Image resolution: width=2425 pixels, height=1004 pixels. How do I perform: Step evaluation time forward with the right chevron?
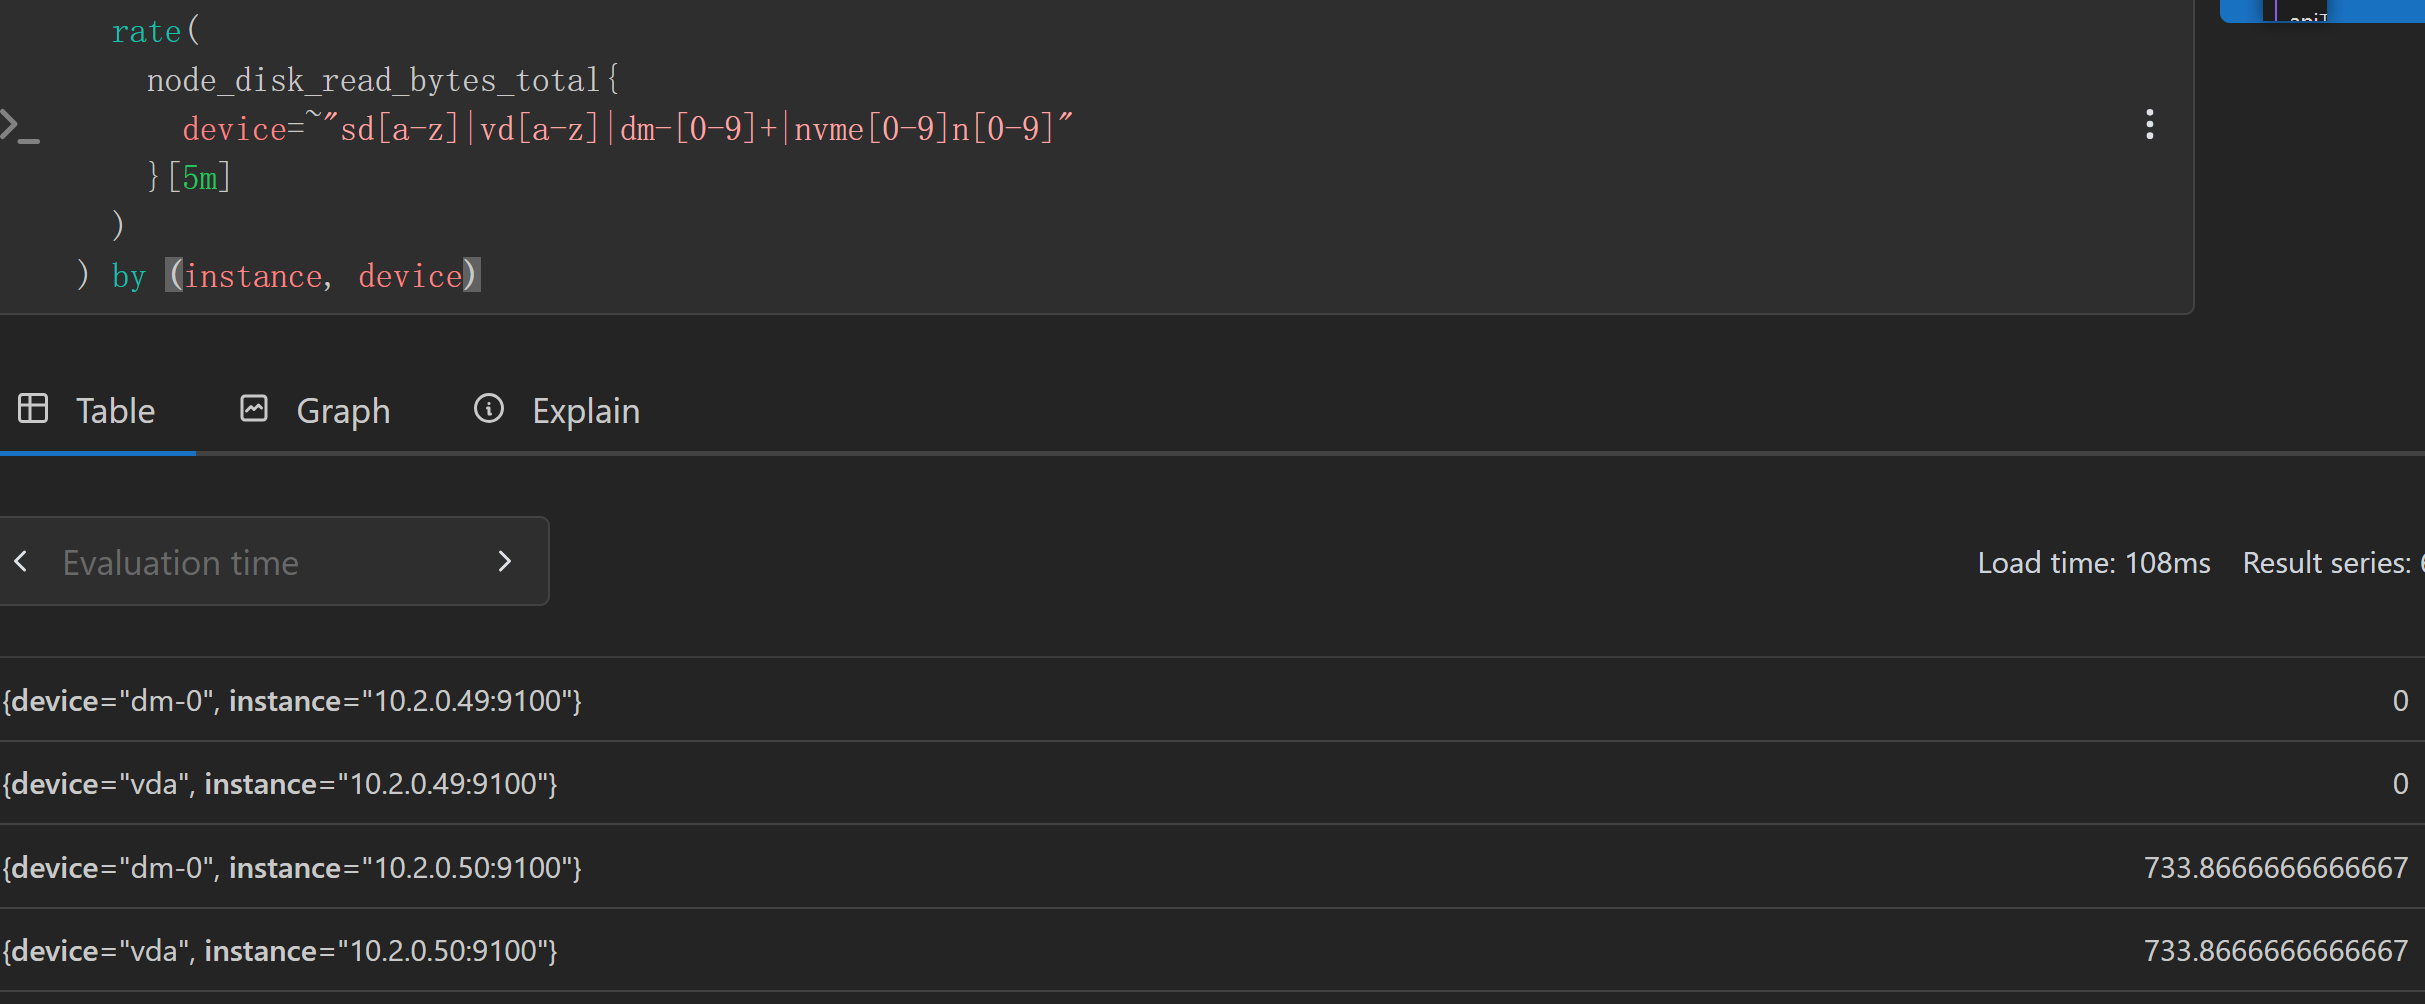click(x=505, y=562)
